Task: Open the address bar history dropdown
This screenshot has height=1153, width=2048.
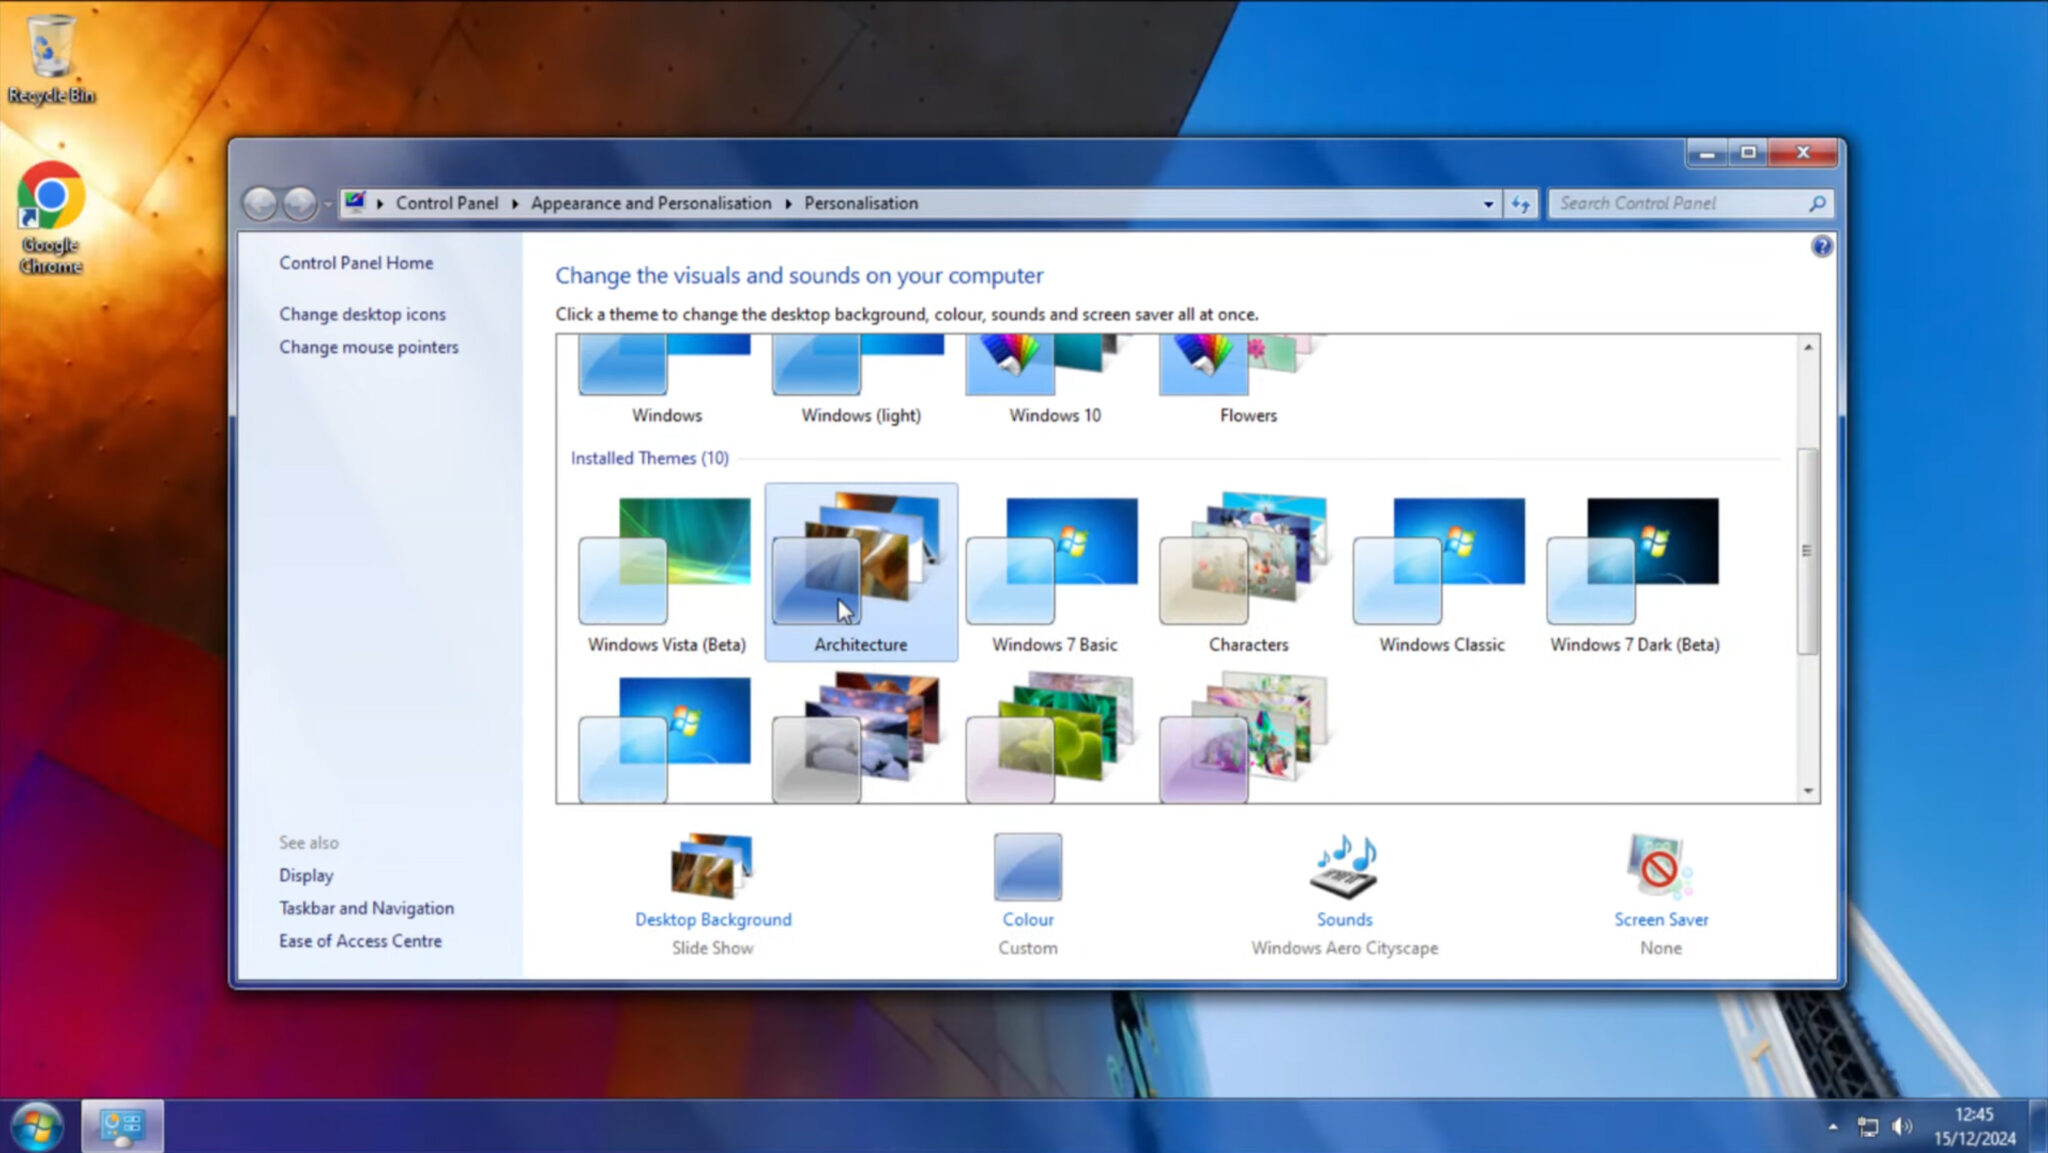Action: (x=1489, y=203)
